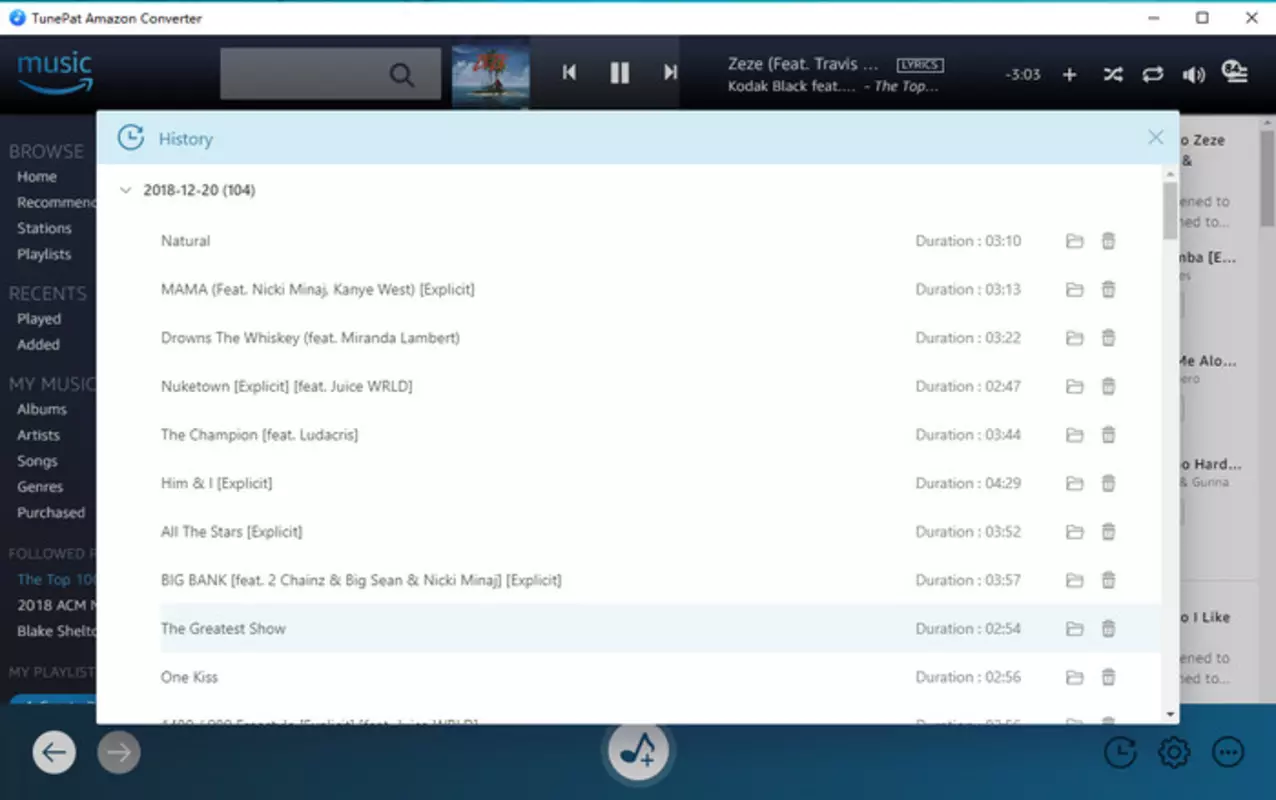The height and width of the screenshot is (800, 1276).
Task: Click the History scrollbar down arrow
Action: (1171, 715)
